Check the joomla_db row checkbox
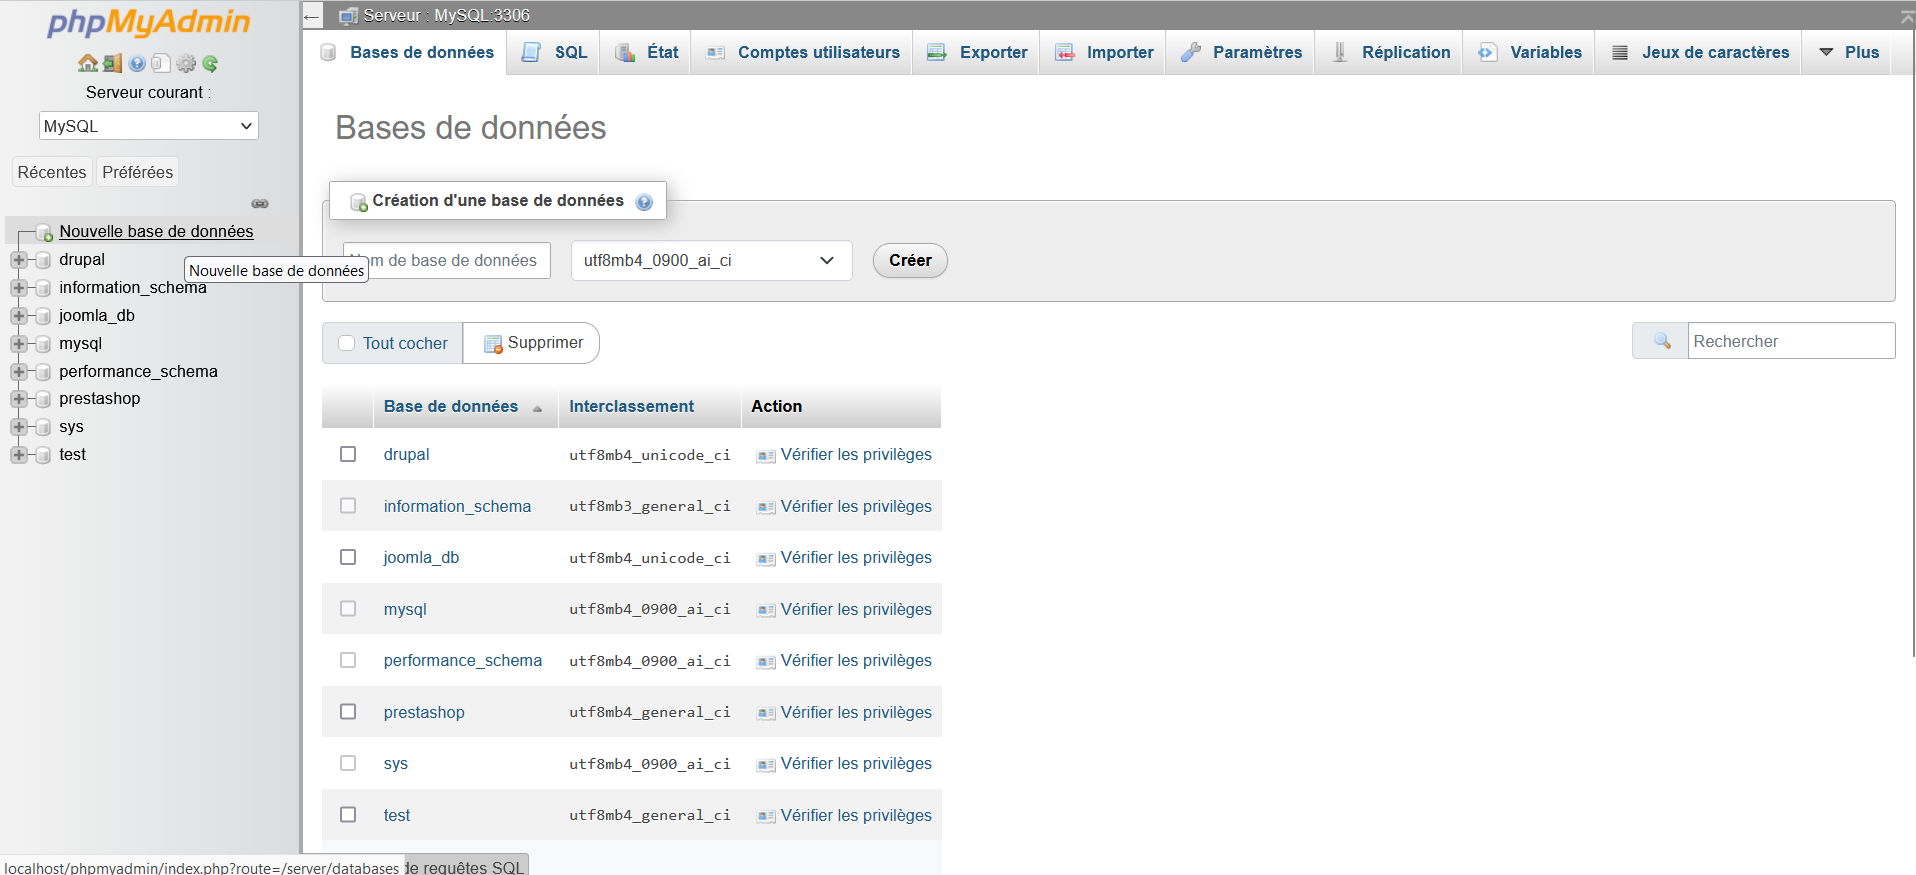The height and width of the screenshot is (875, 1916). pyautogui.click(x=348, y=557)
